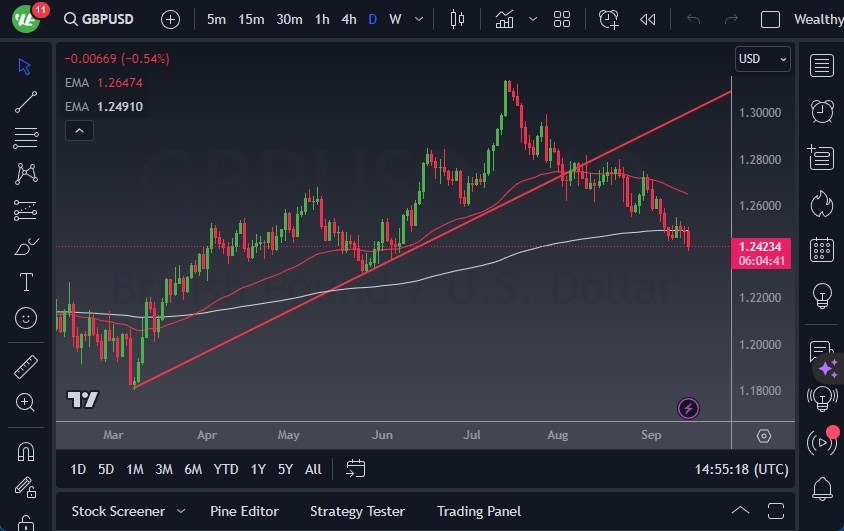Pick the ruler Measure tool
Viewport: 844px width, 531px height.
point(26,367)
